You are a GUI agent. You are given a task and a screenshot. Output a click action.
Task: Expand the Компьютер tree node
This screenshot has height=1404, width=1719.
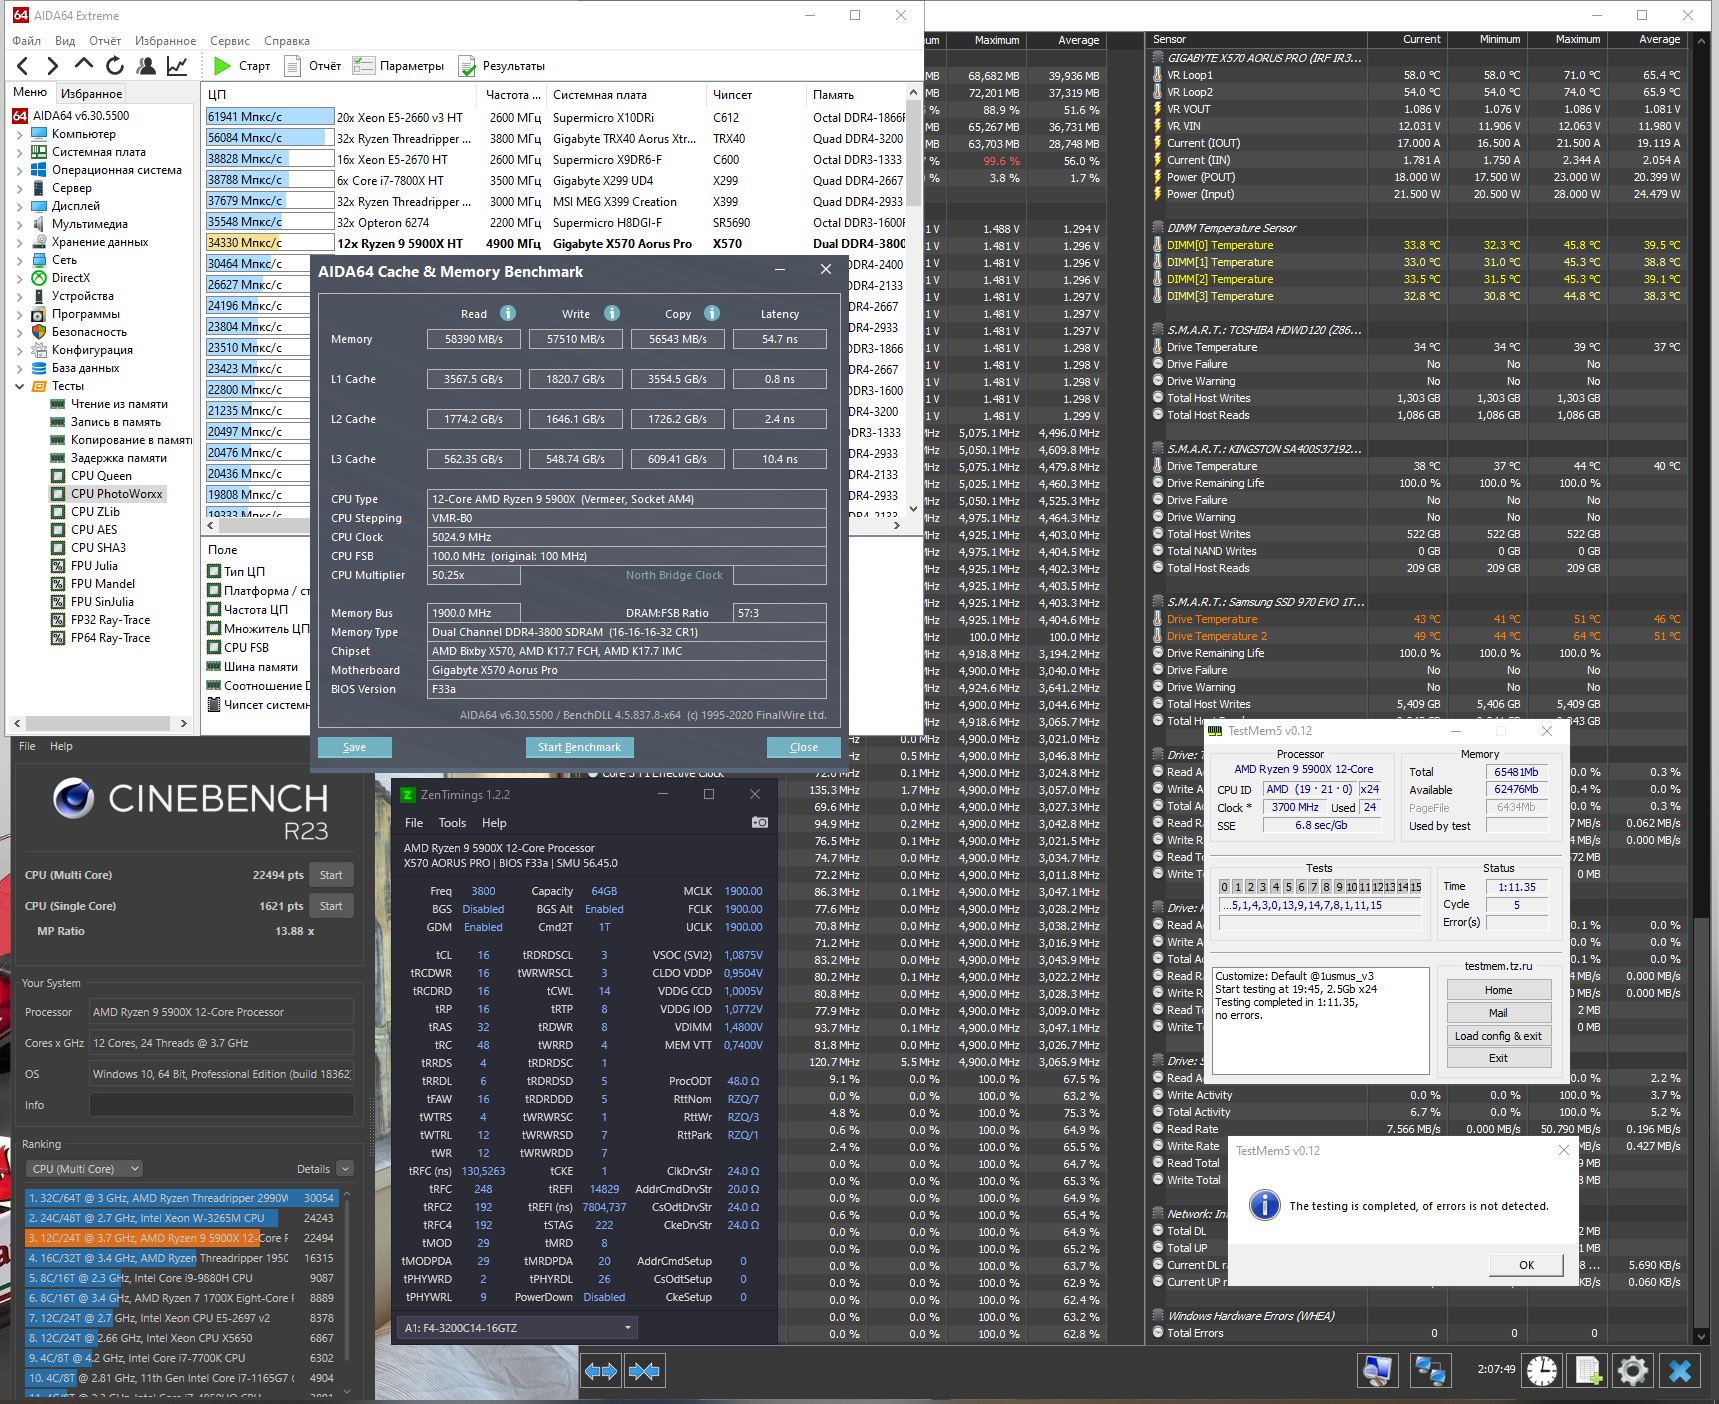point(19,134)
